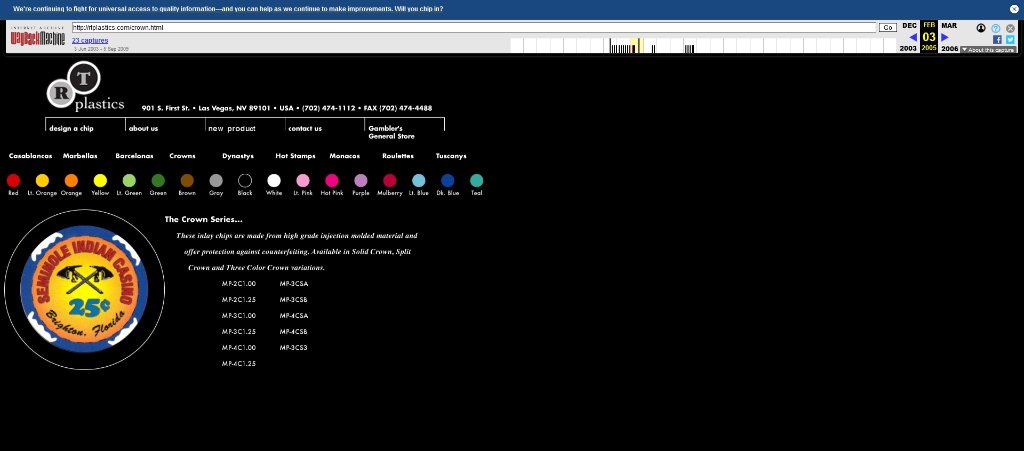The height and width of the screenshot is (451, 1024).
Task: Select the Tuscanys series tab
Action: (451, 156)
